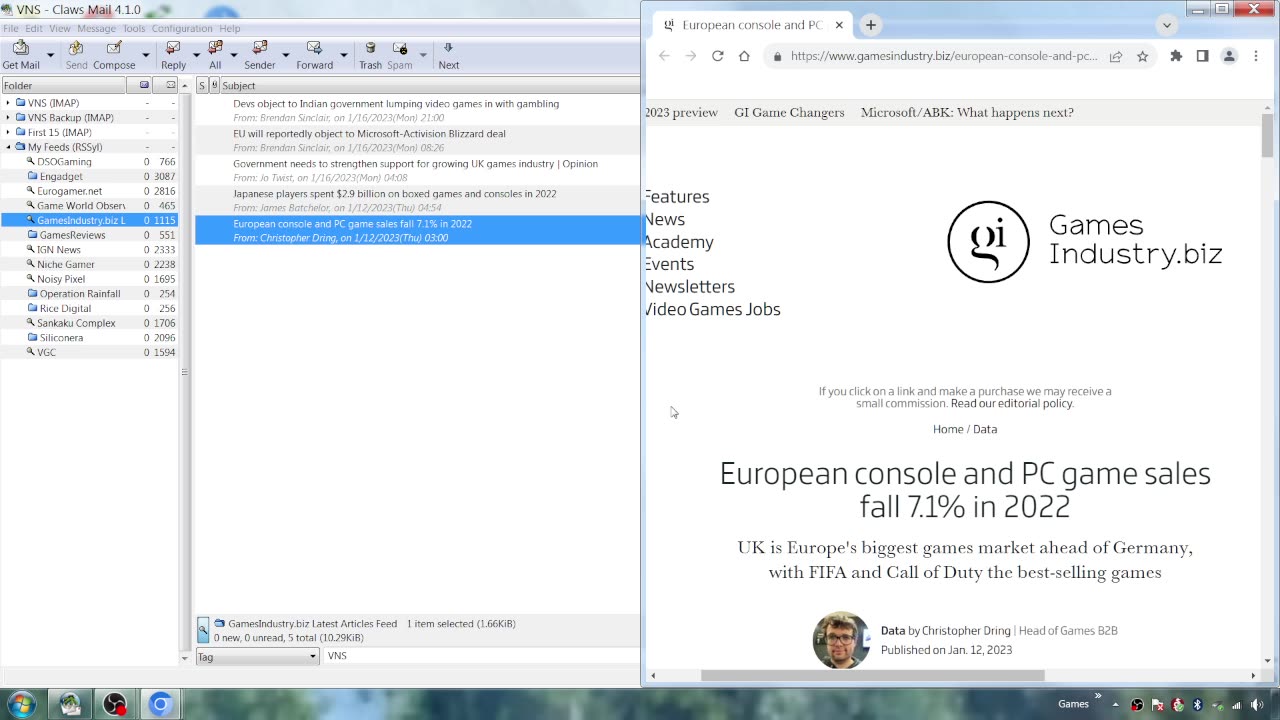Toggle the browser side panel
The height and width of the screenshot is (720, 1280).
[x=1202, y=56]
